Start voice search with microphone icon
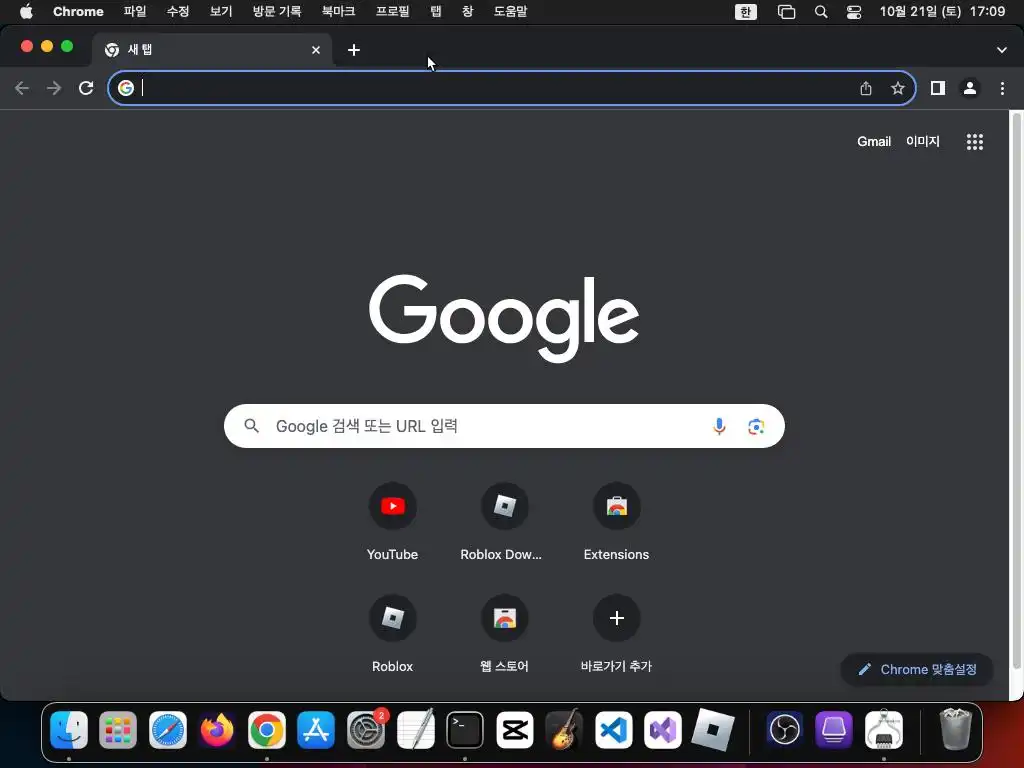Viewport: 1024px width, 768px height. (719, 426)
